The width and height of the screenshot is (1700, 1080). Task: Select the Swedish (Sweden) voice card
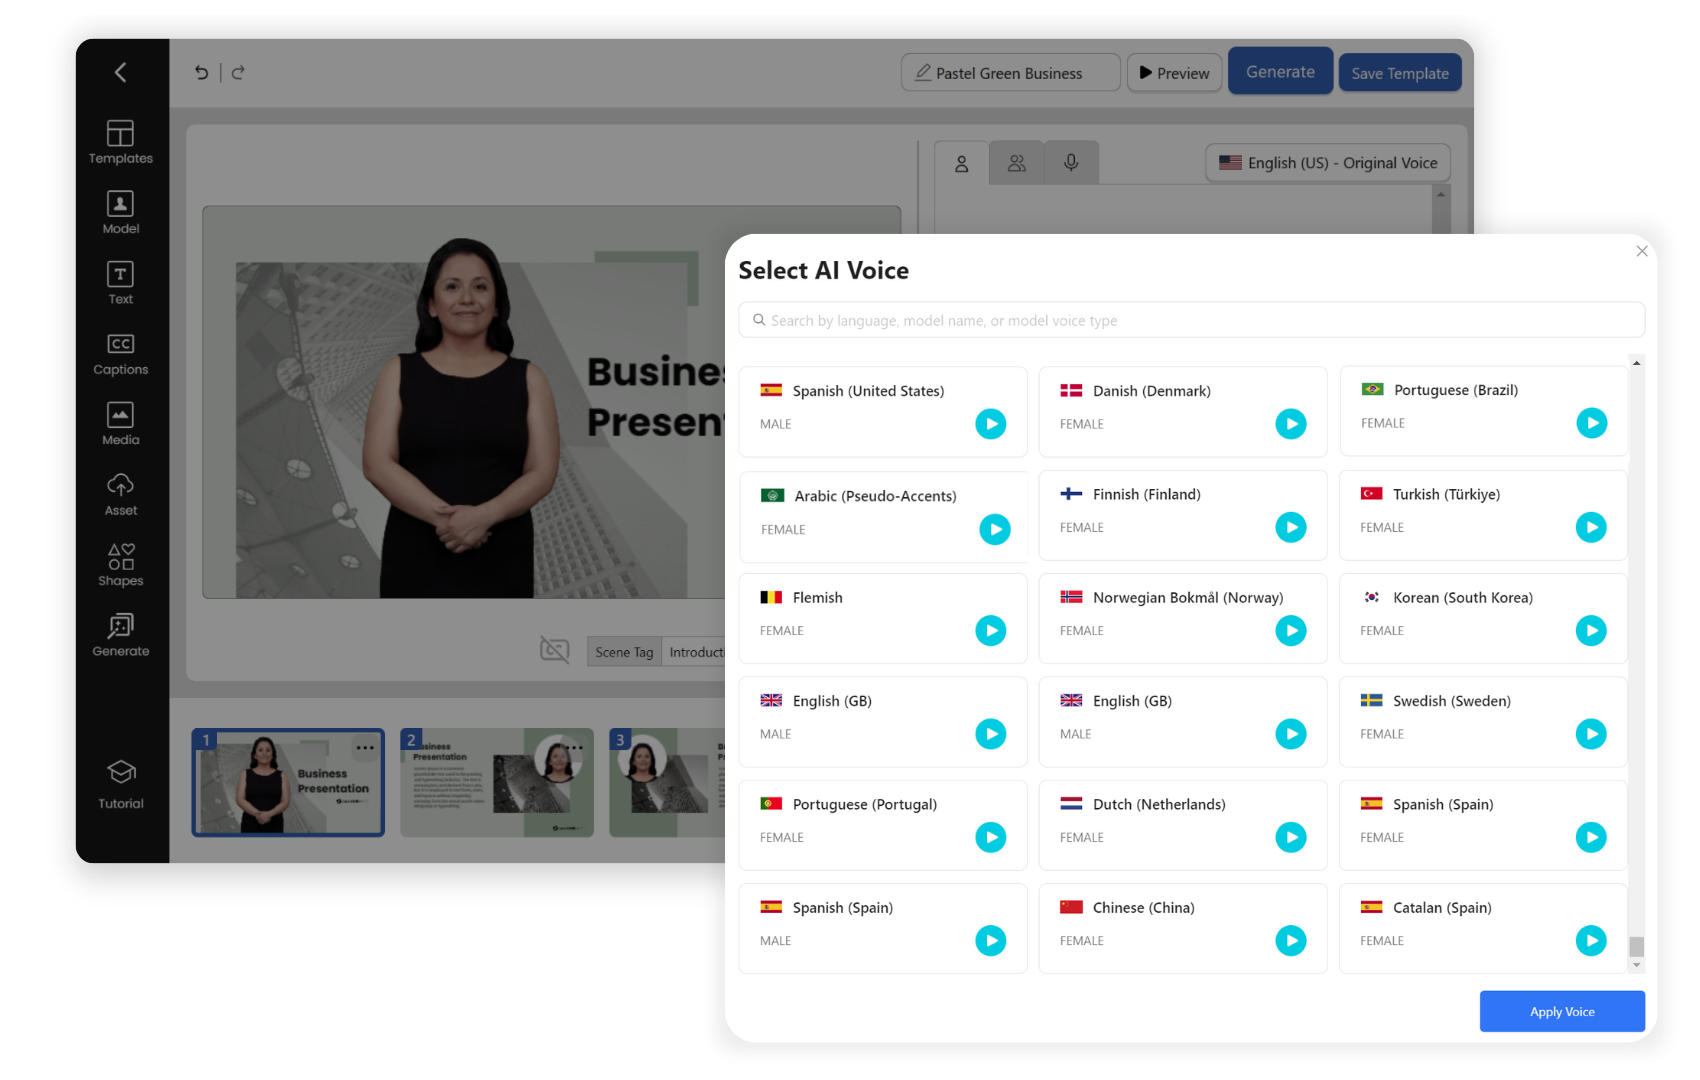pyautogui.click(x=1483, y=722)
